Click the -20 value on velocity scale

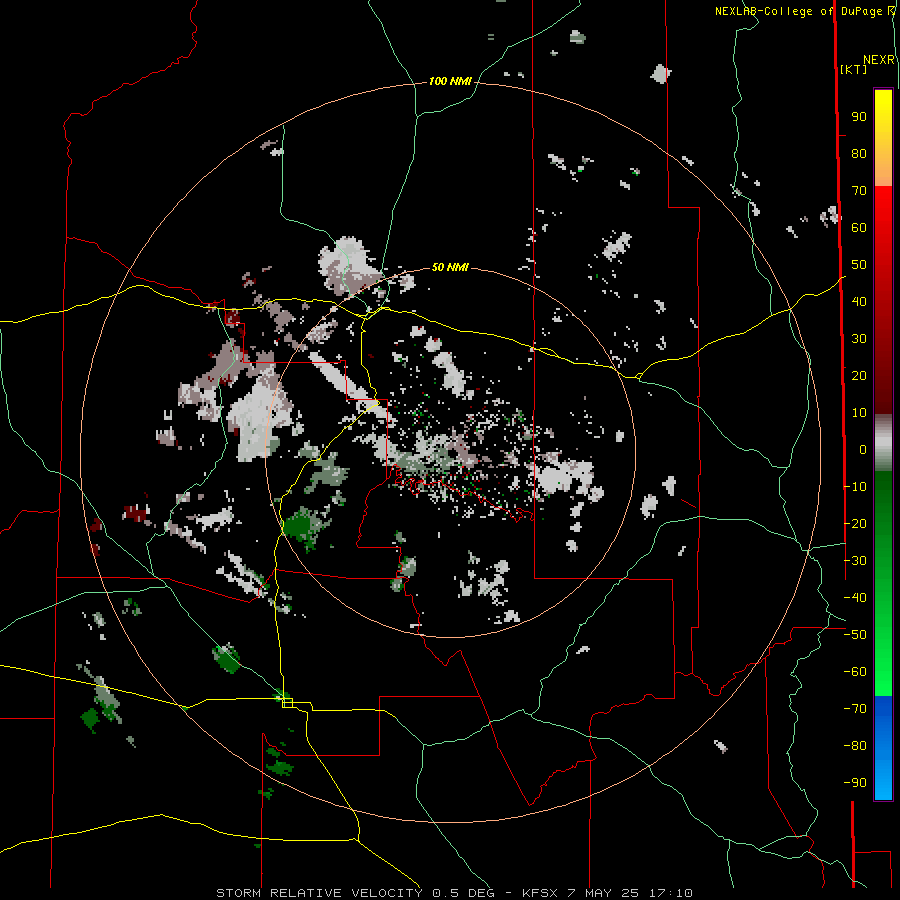pos(855,524)
